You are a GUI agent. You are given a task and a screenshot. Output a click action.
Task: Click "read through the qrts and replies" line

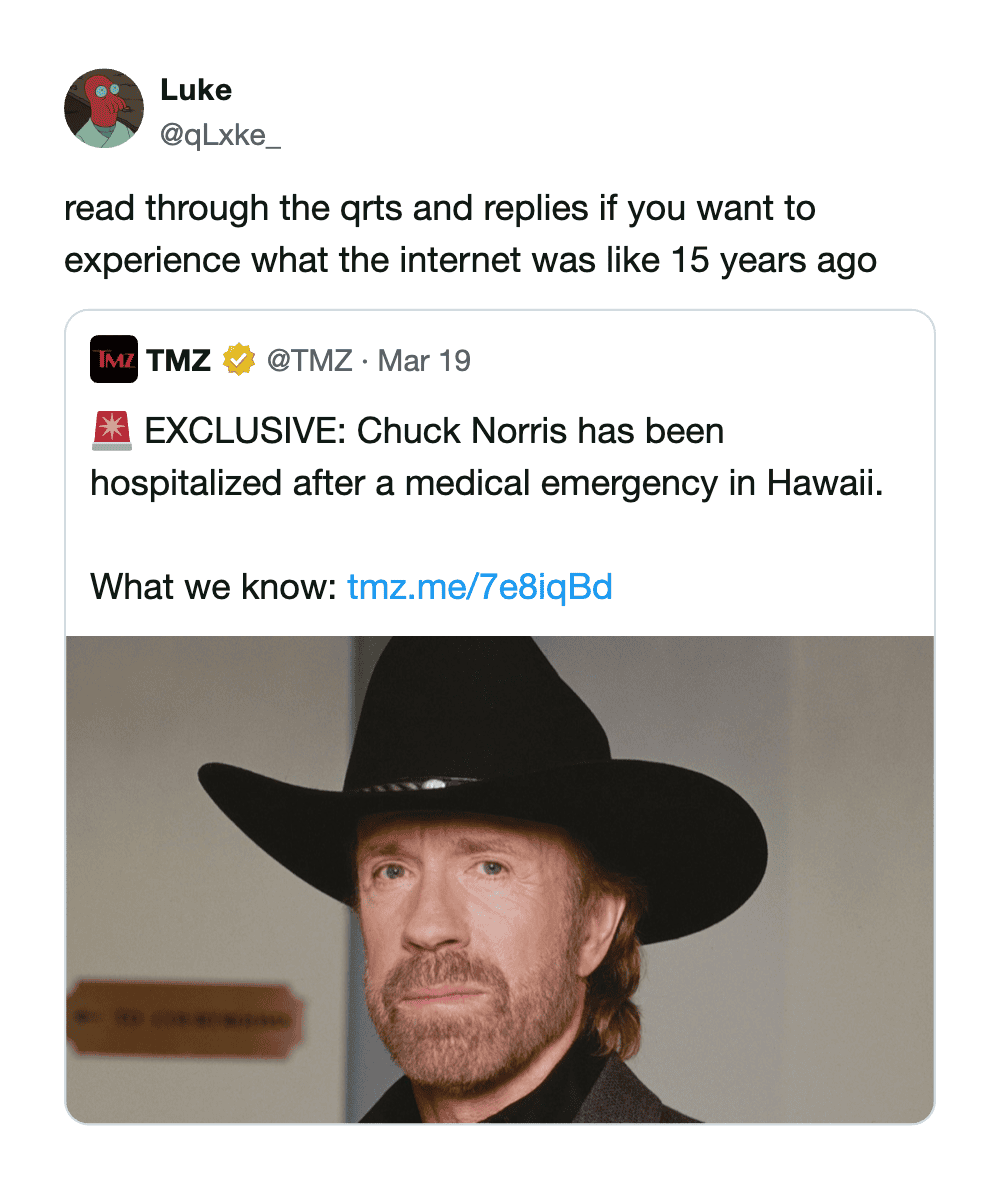pos(330,209)
